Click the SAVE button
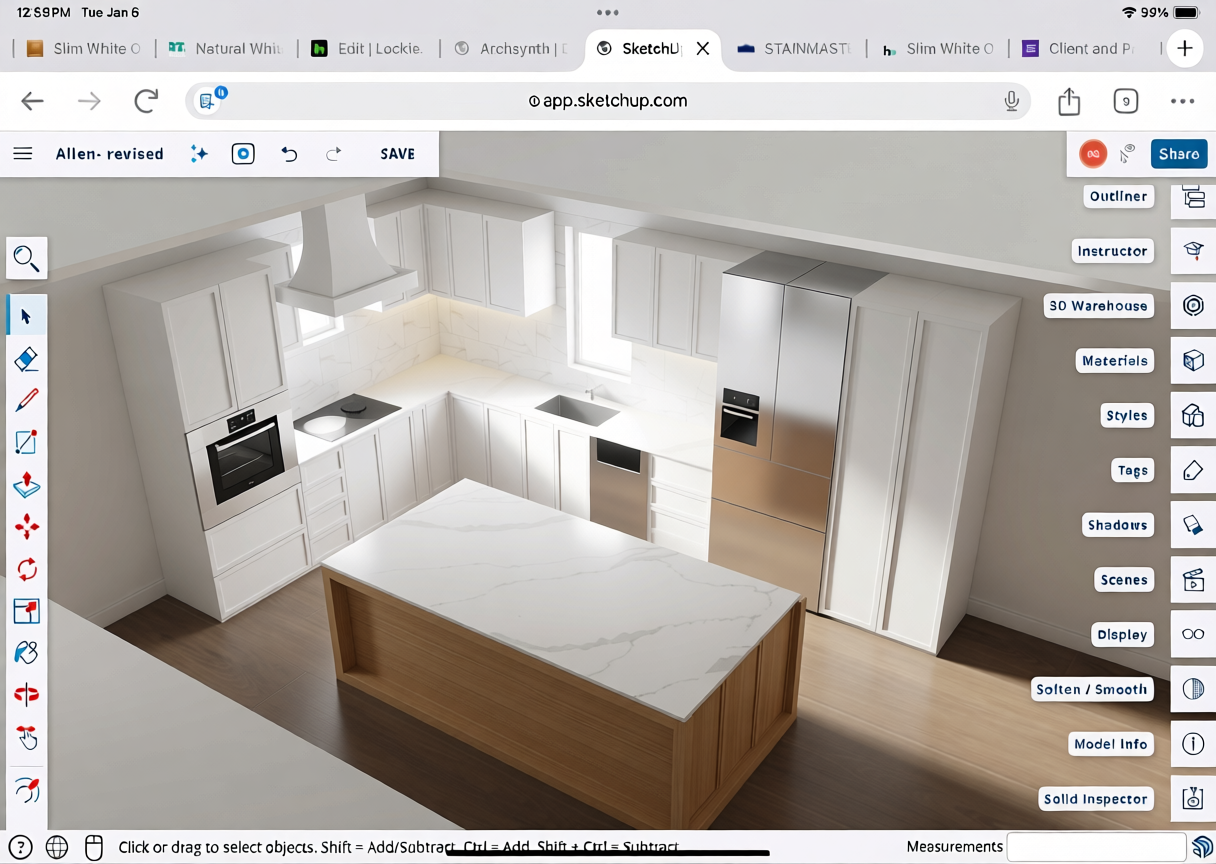 point(397,154)
